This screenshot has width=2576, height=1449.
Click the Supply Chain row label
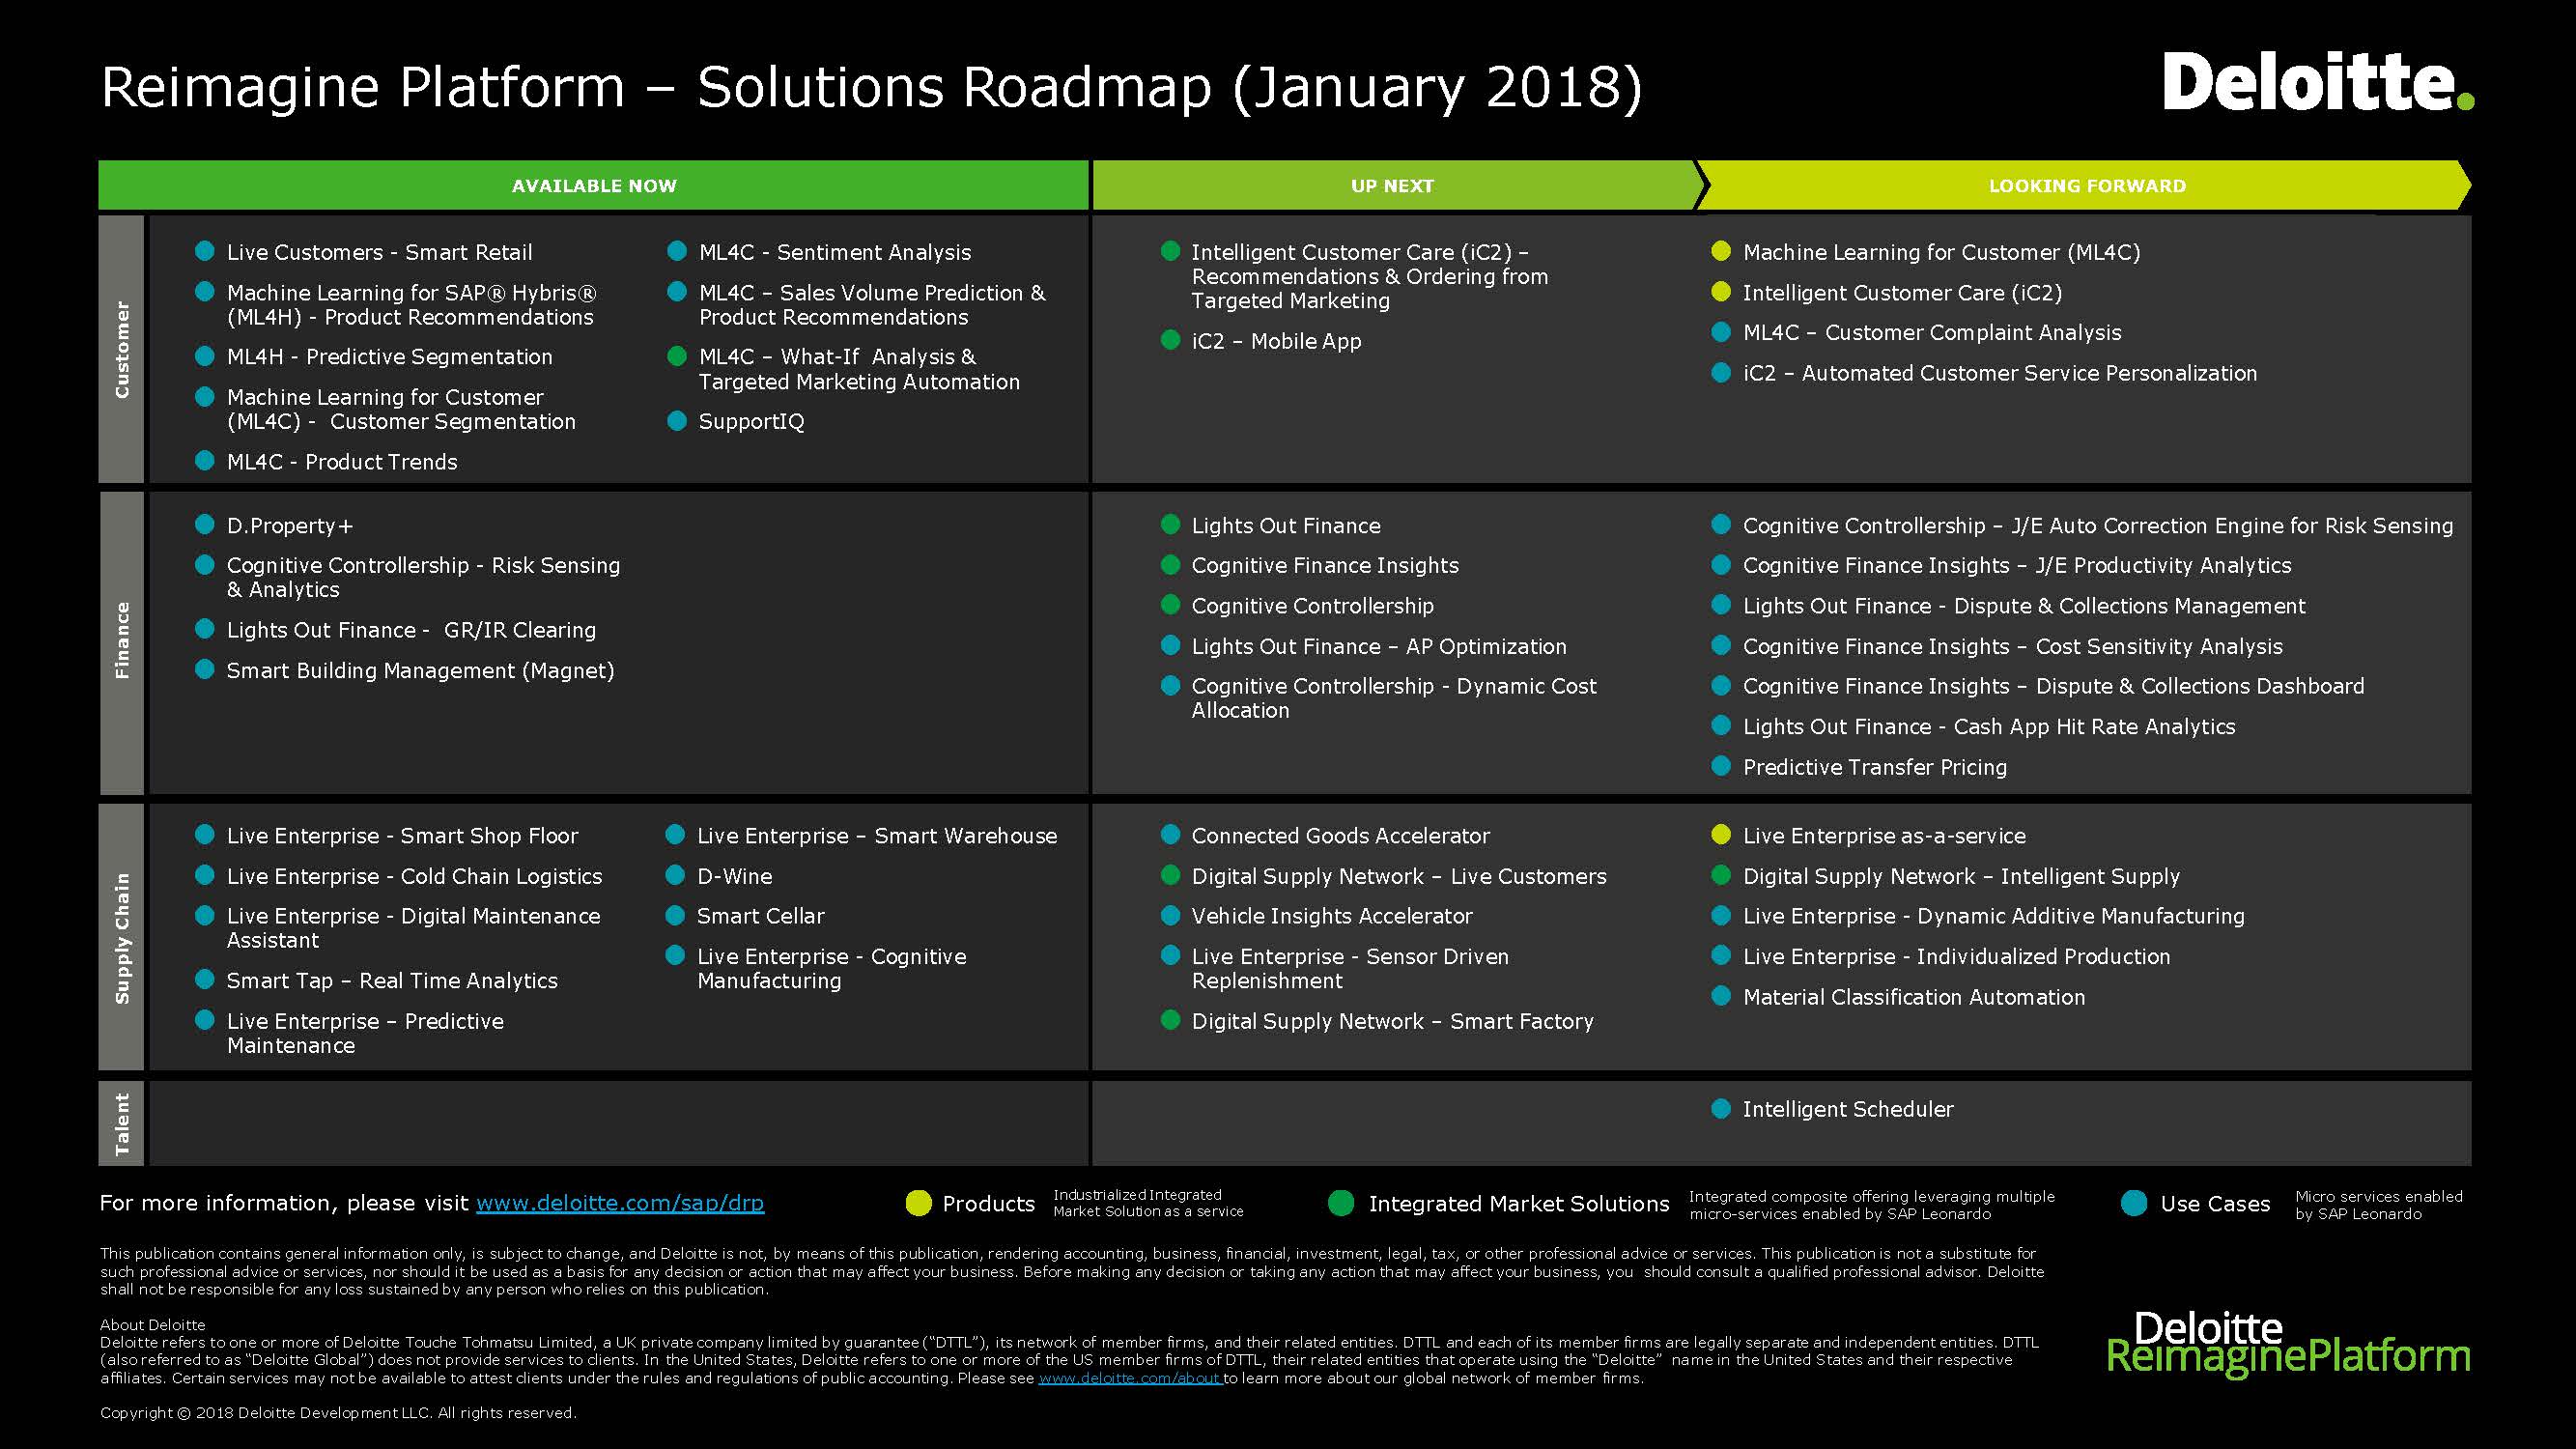122,937
